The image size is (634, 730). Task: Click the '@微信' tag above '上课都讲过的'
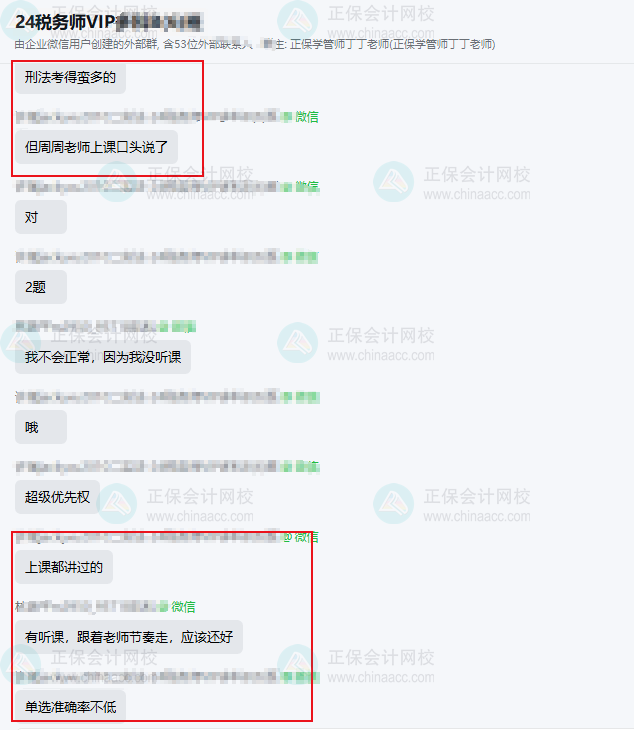(301, 537)
